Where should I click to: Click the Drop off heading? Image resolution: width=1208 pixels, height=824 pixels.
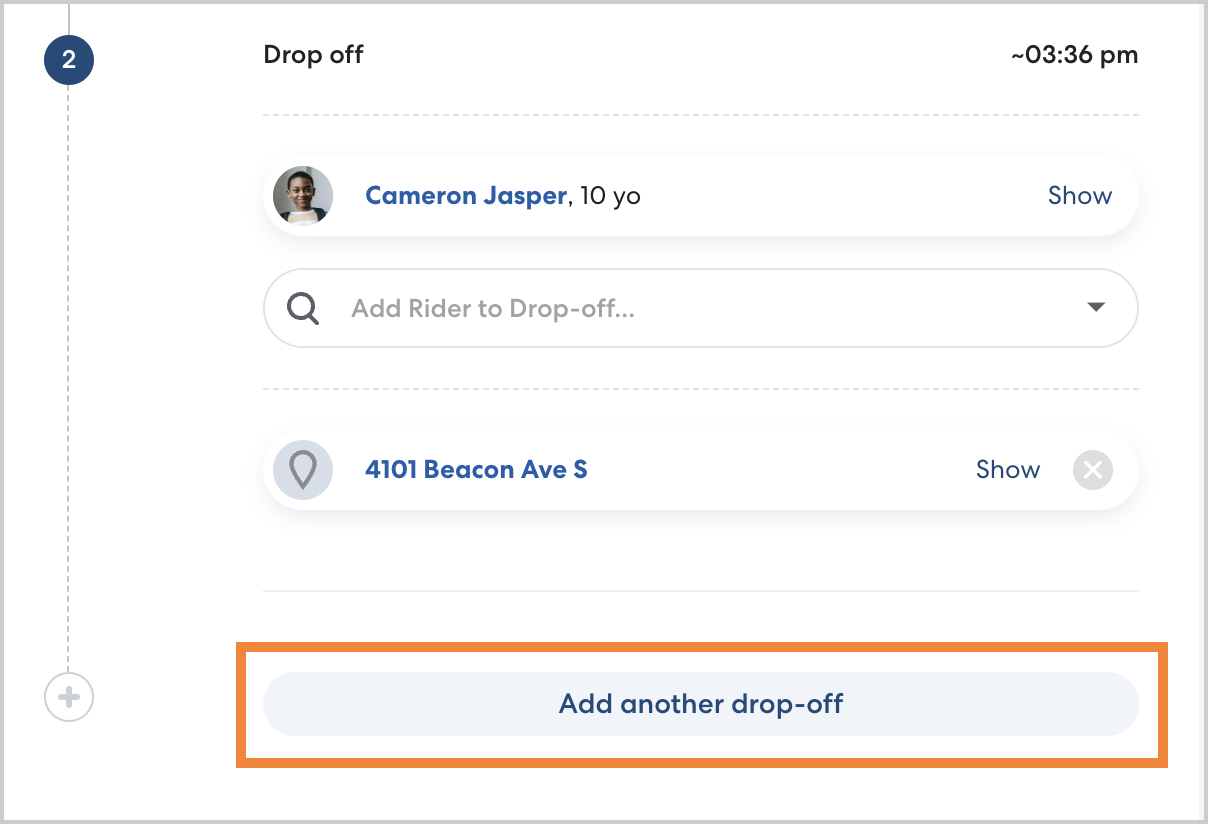(313, 54)
